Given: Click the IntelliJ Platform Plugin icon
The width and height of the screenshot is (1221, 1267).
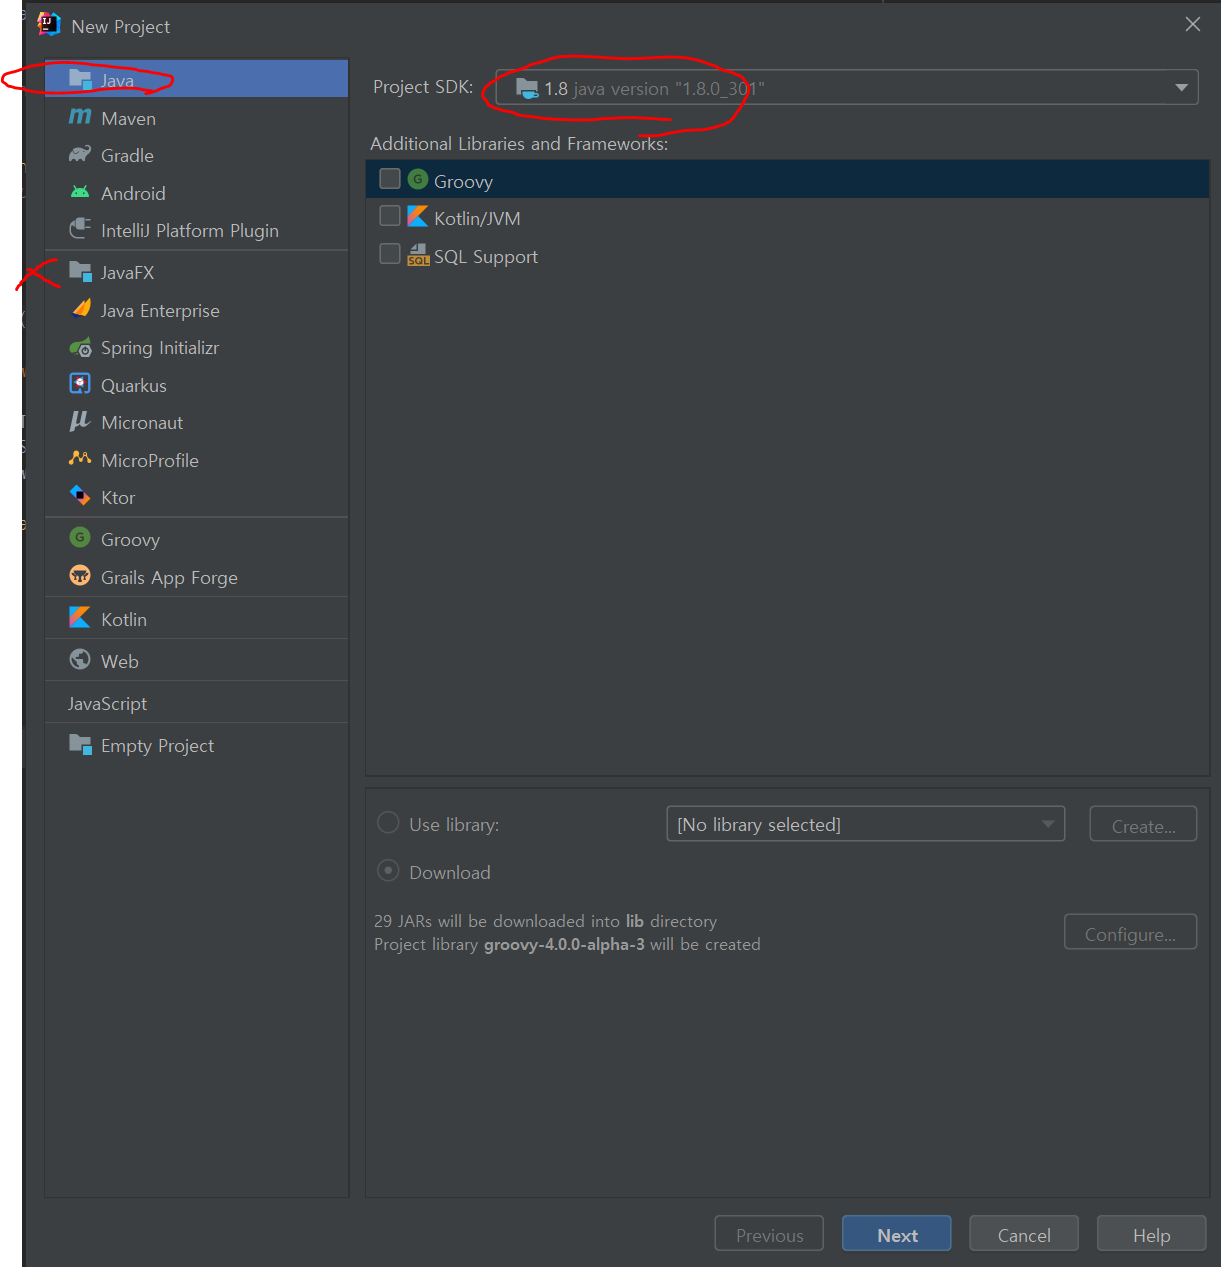Looking at the screenshot, I should [80, 229].
